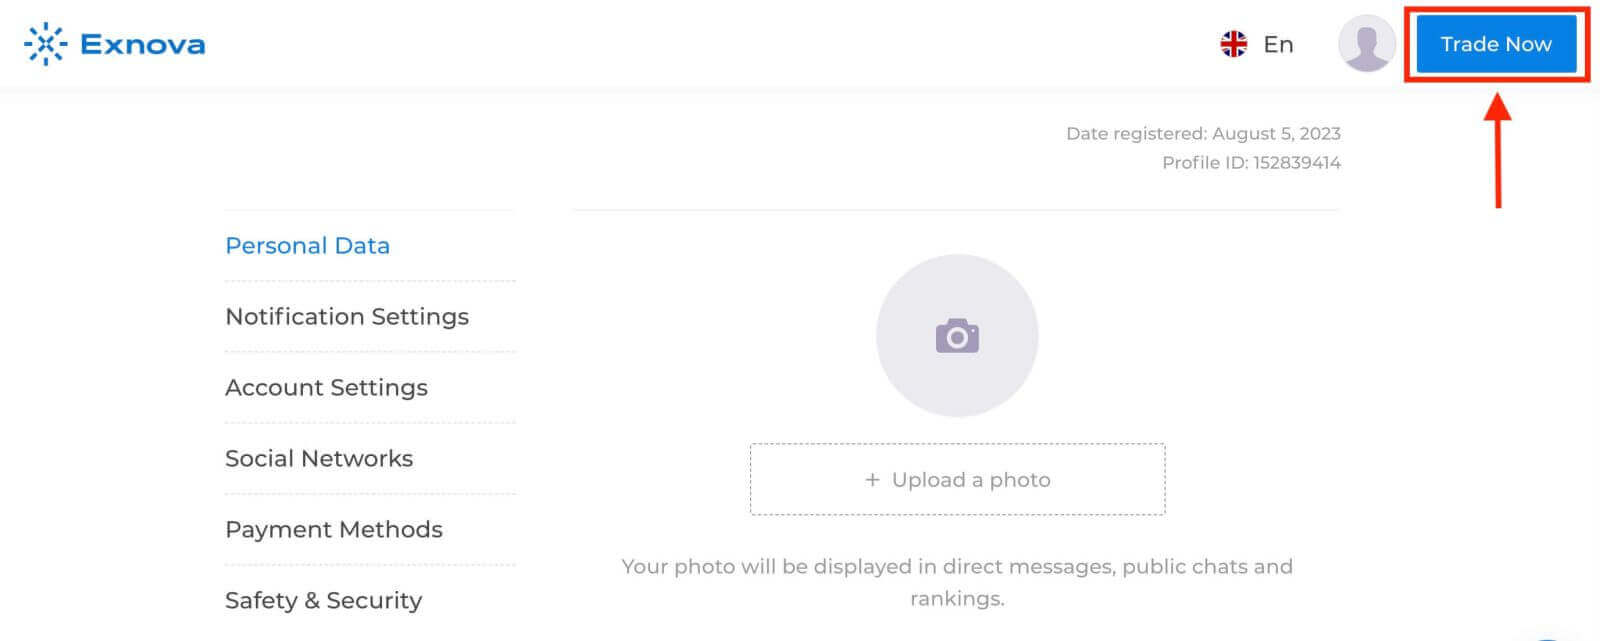The image size is (1600, 641).
Task: Open the user avatar profile icon
Action: [1367, 44]
